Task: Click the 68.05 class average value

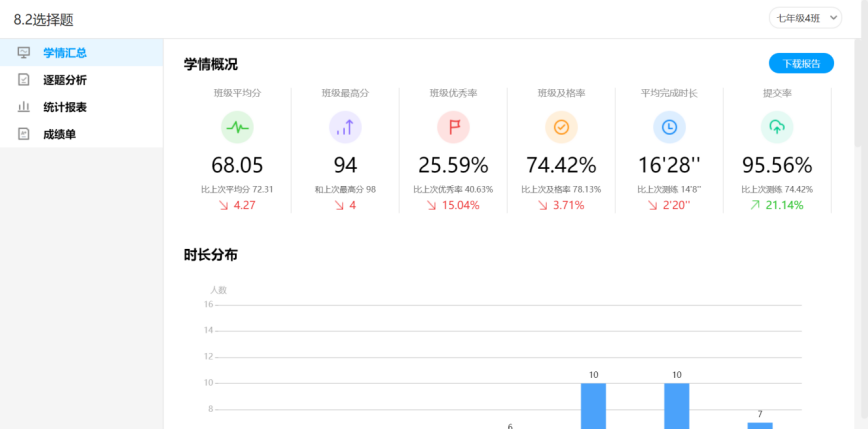Action: 237,166
